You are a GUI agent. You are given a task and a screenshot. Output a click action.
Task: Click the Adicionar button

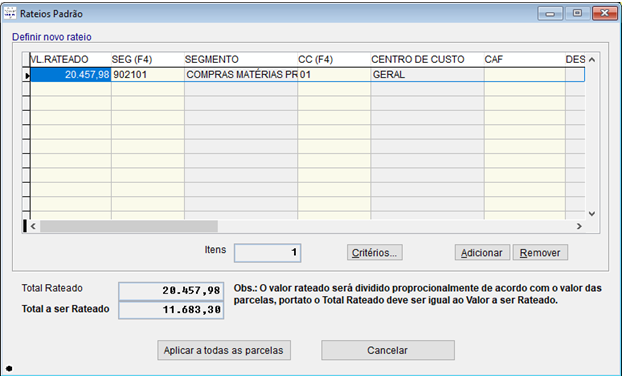click(x=482, y=253)
